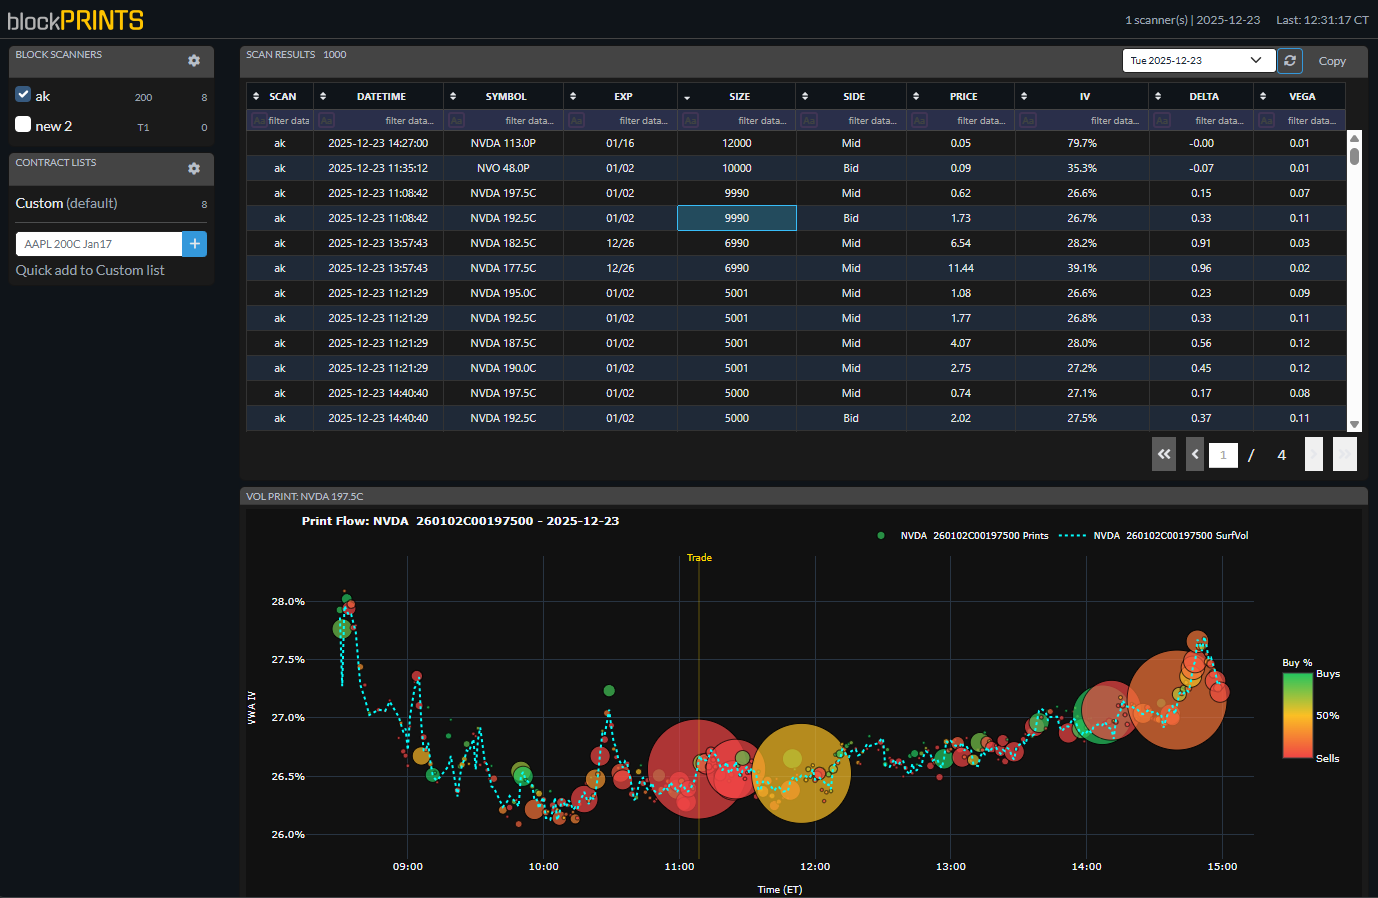Open Block Scanners settings gear
The height and width of the screenshot is (898, 1378).
[x=194, y=61]
